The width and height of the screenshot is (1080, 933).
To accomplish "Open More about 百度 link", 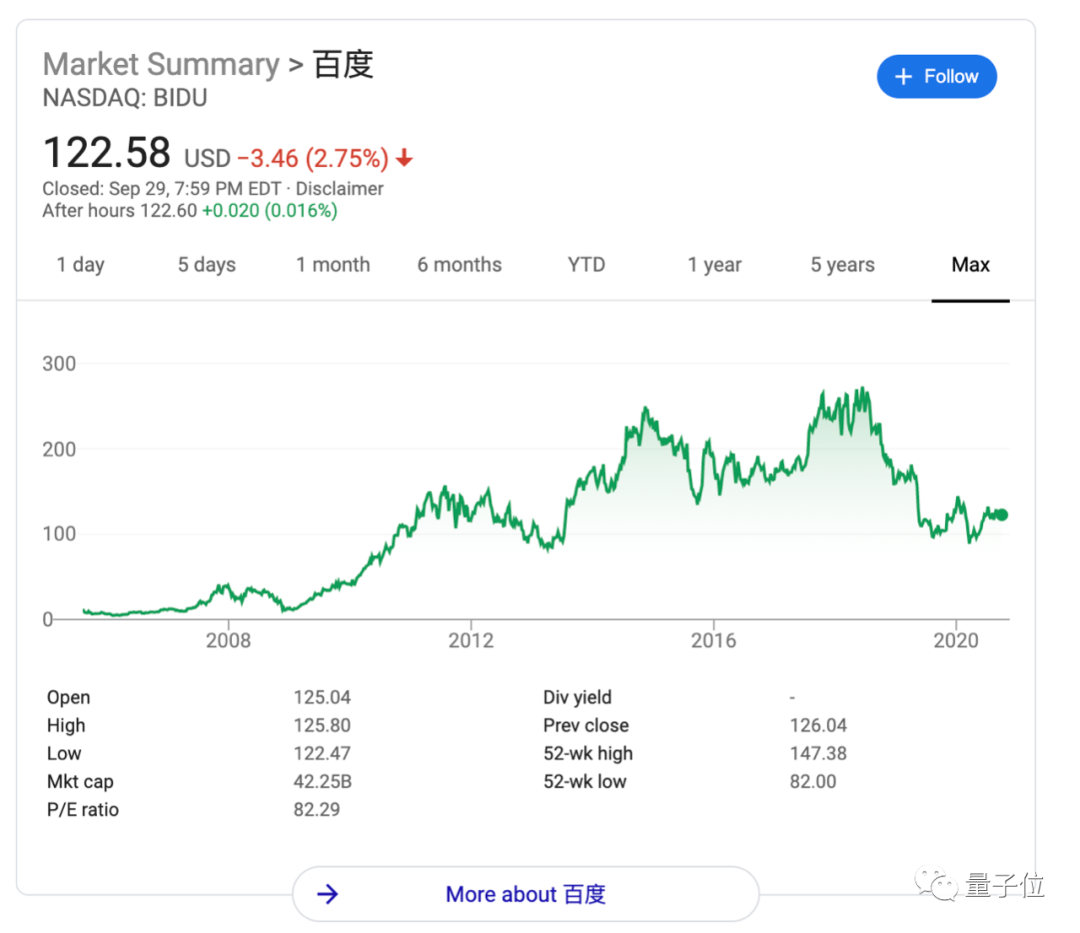I will (x=526, y=894).
